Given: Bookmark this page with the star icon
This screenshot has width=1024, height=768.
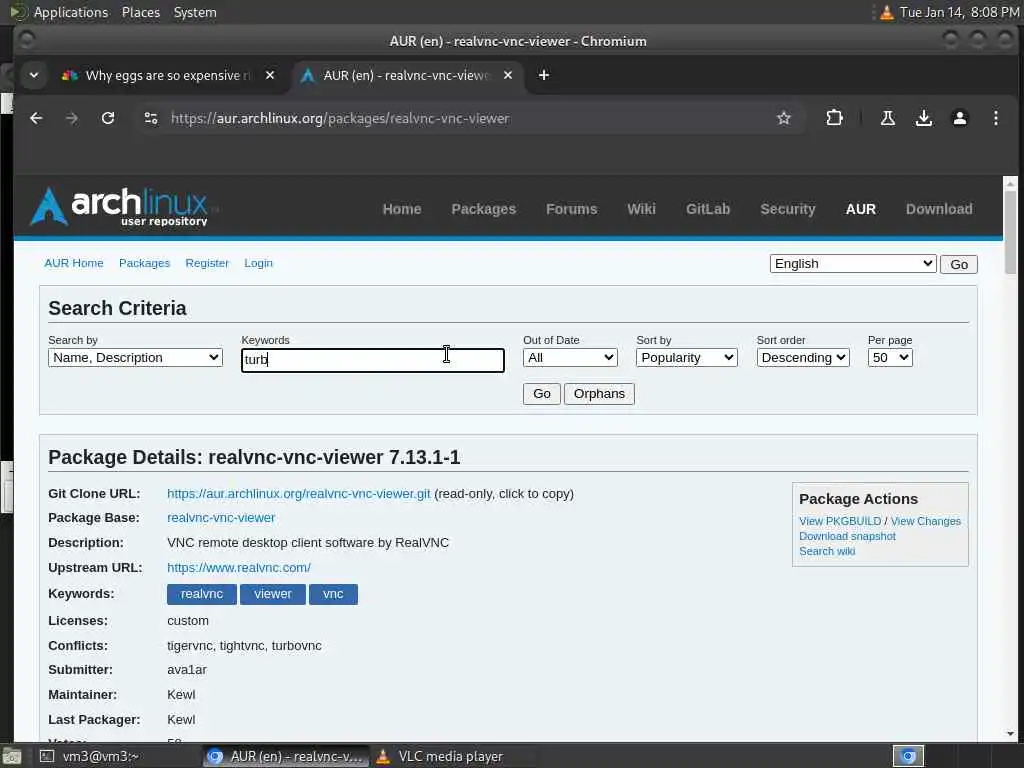Looking at the screenshot, I should 784,118.
